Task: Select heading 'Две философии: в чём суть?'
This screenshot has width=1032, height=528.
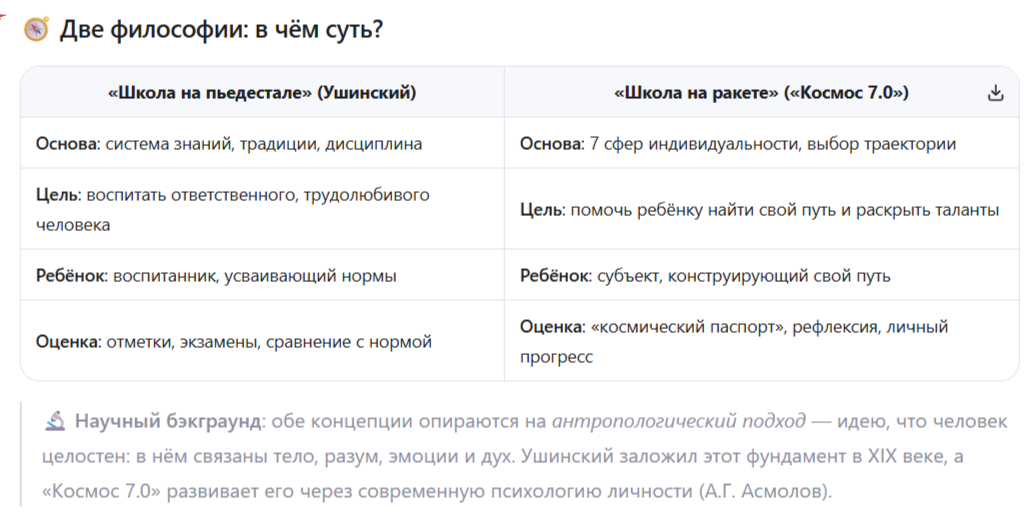Action: [221, 30]
